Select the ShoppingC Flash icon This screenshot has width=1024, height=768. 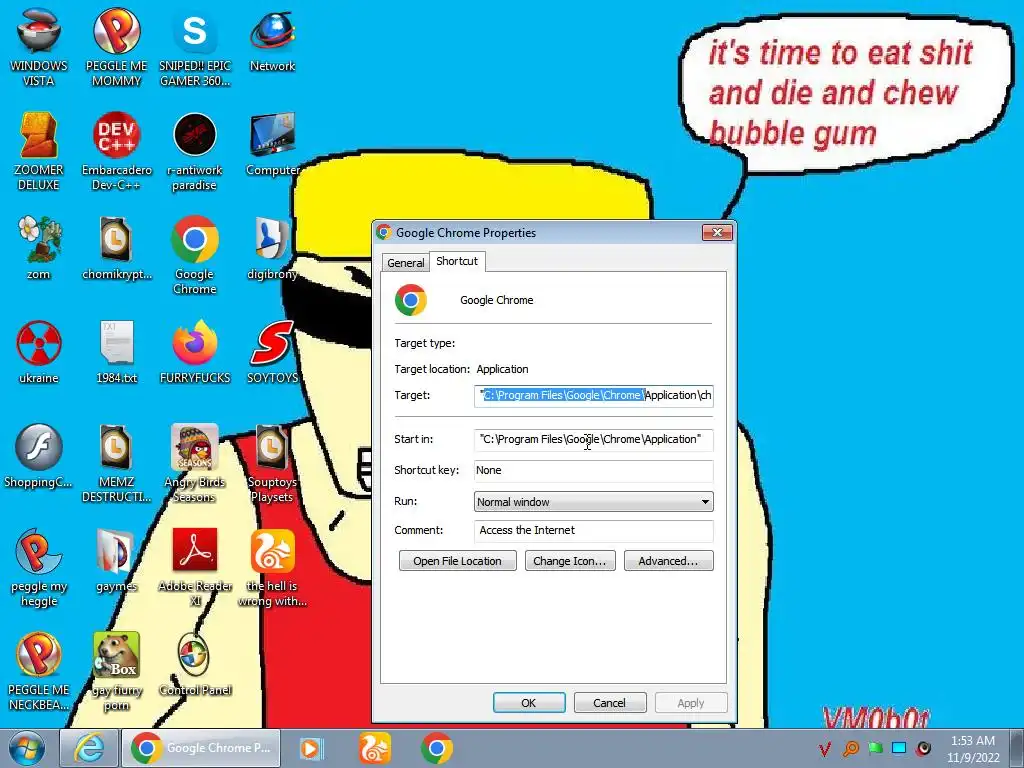[39, 456]
